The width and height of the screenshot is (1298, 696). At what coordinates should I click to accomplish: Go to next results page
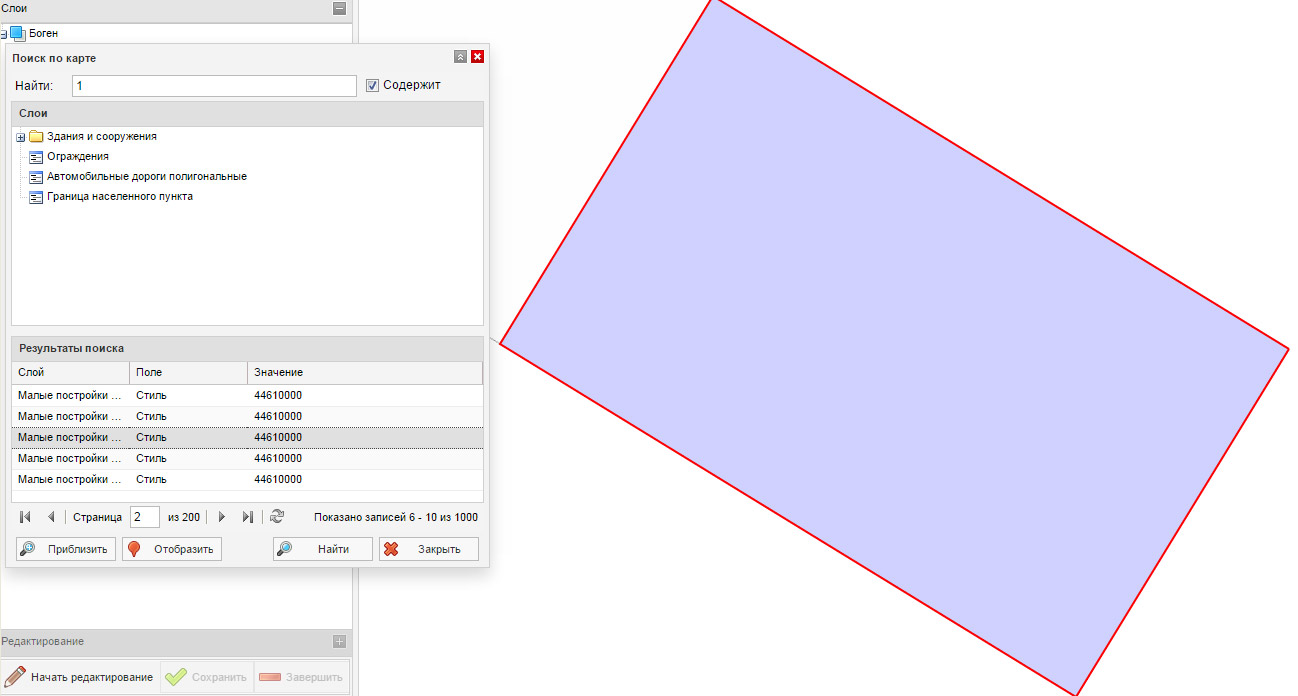222,517
